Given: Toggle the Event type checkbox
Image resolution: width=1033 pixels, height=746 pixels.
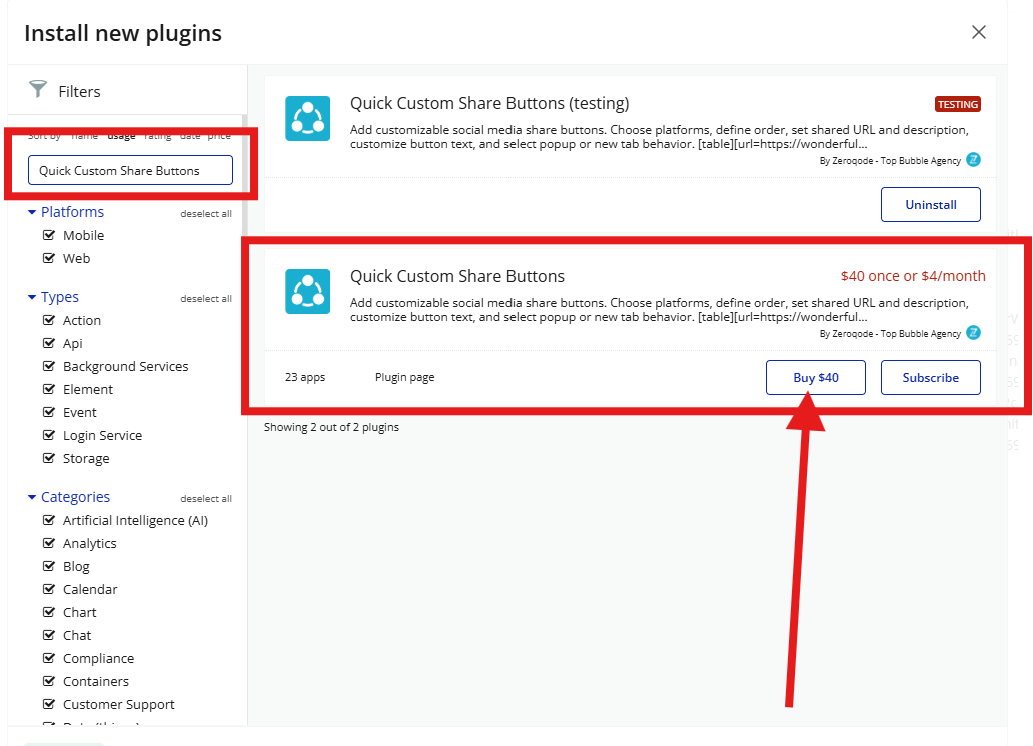Looking at the screenshot, I should [x=49, y=413].
